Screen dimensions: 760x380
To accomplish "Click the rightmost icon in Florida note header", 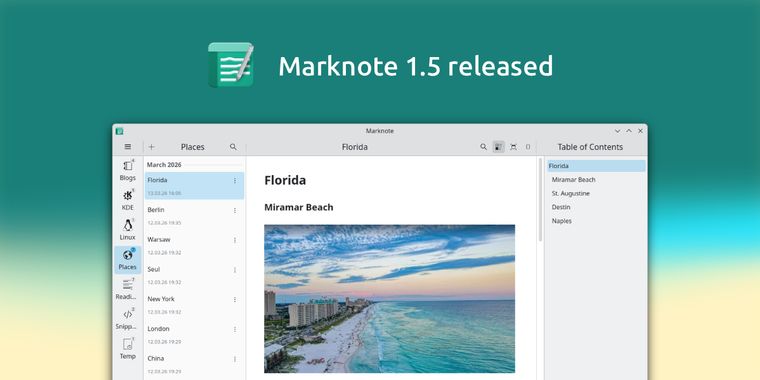I will click(x=528, y=147).
